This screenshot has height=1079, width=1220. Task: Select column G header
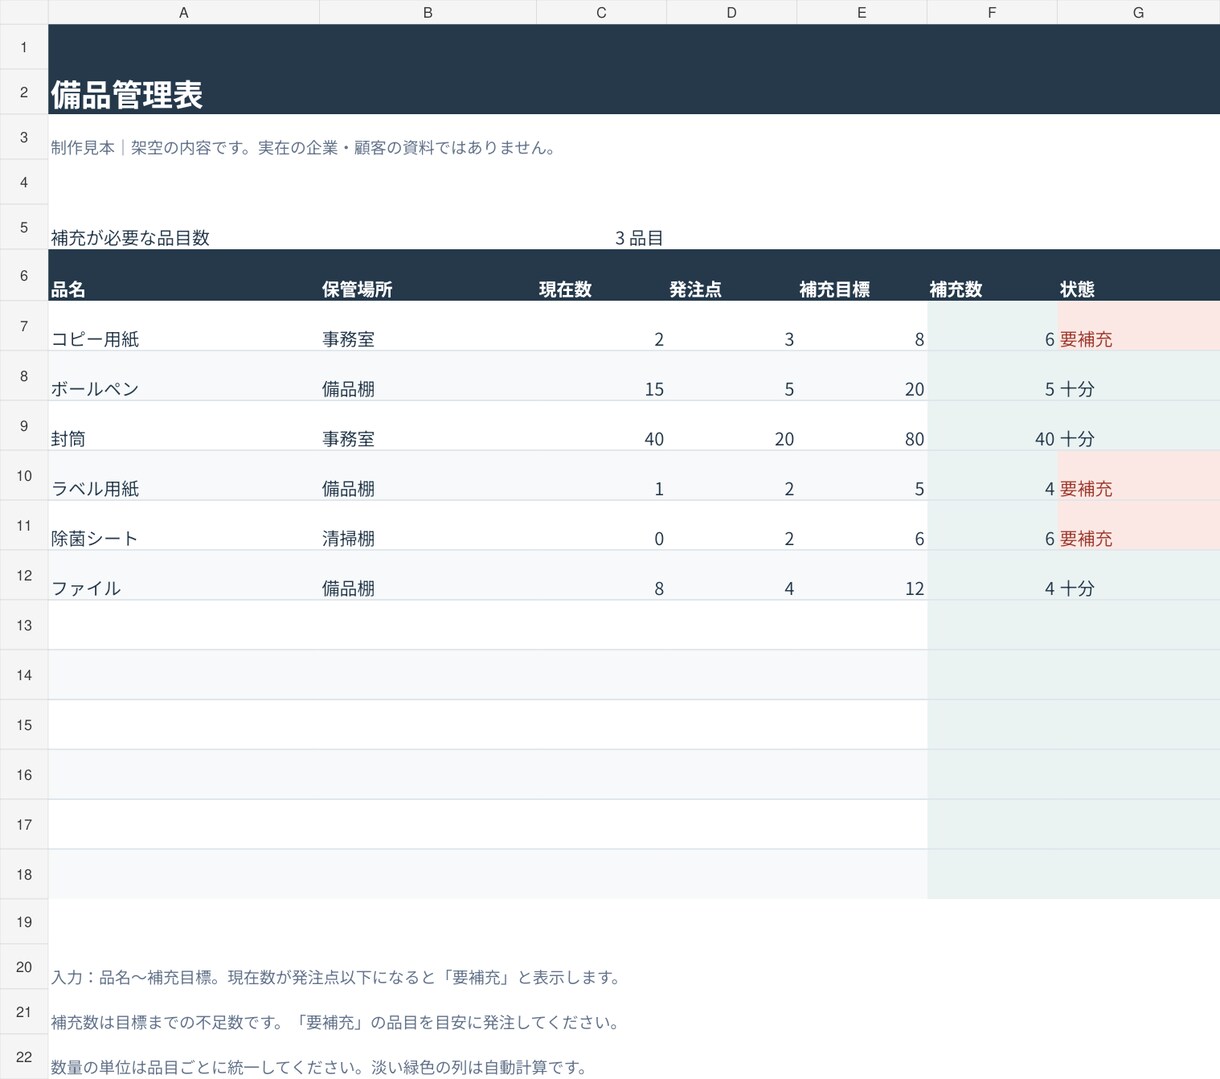[1138, 12]
